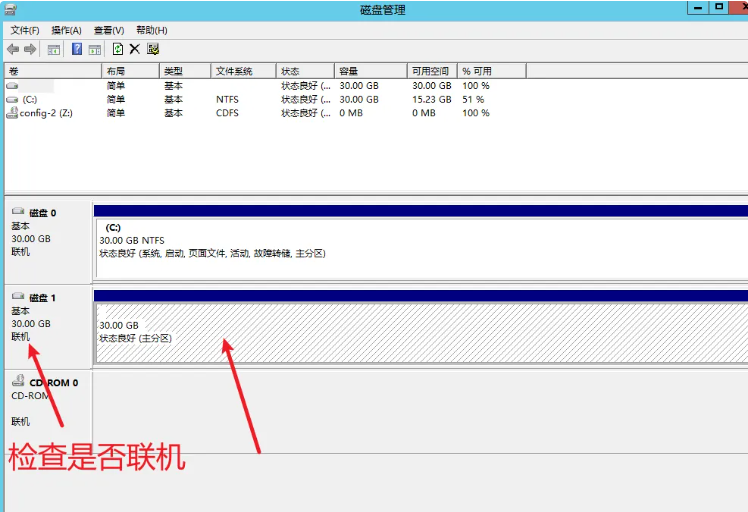Click the Forward arrow toolbar icon

click(x=30, y=49)
